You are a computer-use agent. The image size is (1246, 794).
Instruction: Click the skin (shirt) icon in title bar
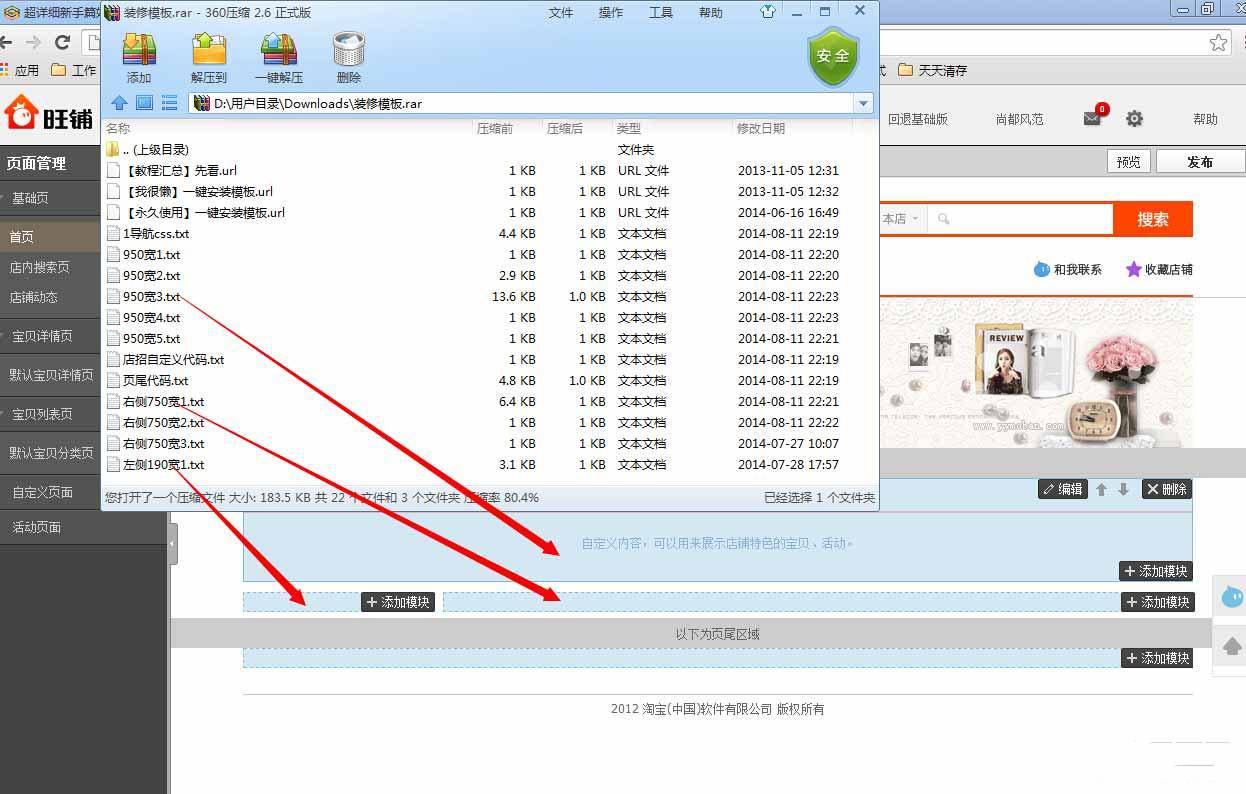(x=767, y=12)
